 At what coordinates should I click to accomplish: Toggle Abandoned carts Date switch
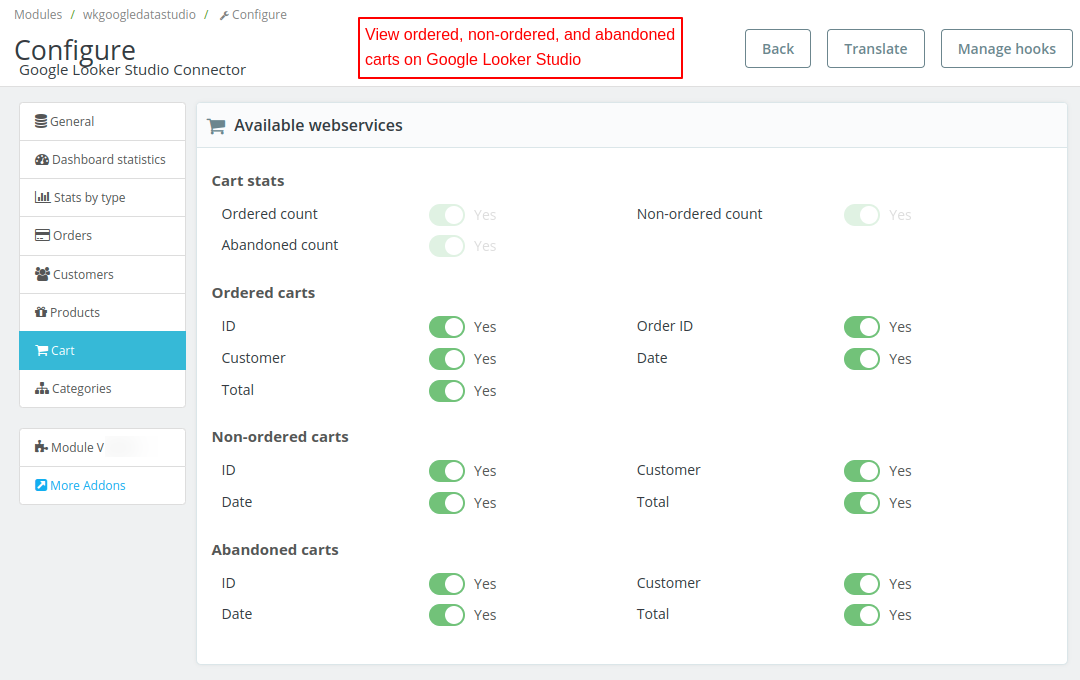point(447,615)
